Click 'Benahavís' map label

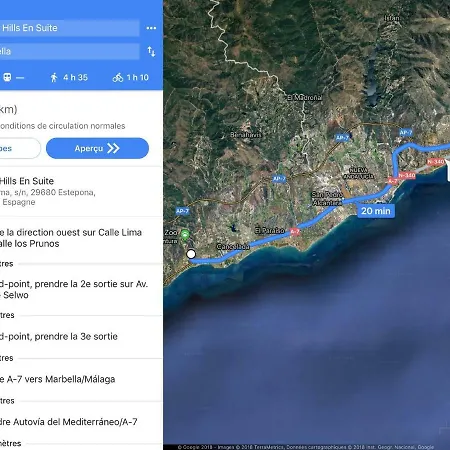[246, 135]
